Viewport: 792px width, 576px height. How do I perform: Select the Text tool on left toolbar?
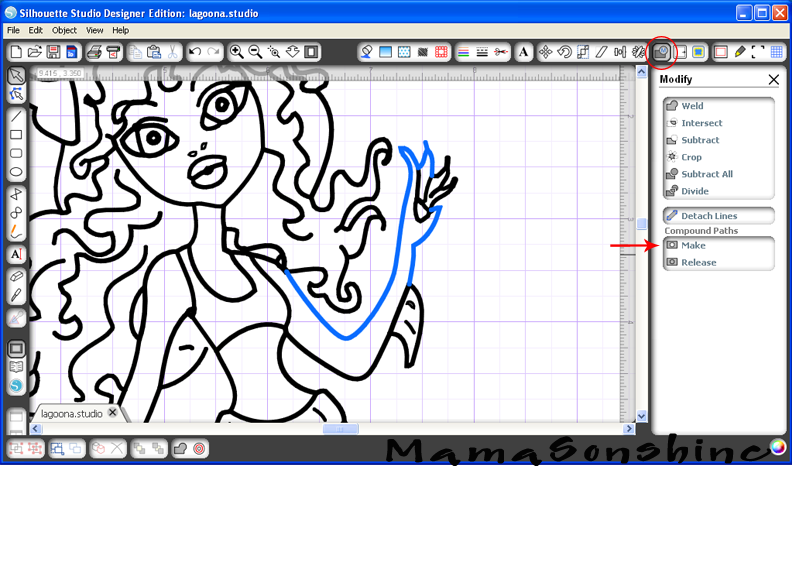point(16,254)
